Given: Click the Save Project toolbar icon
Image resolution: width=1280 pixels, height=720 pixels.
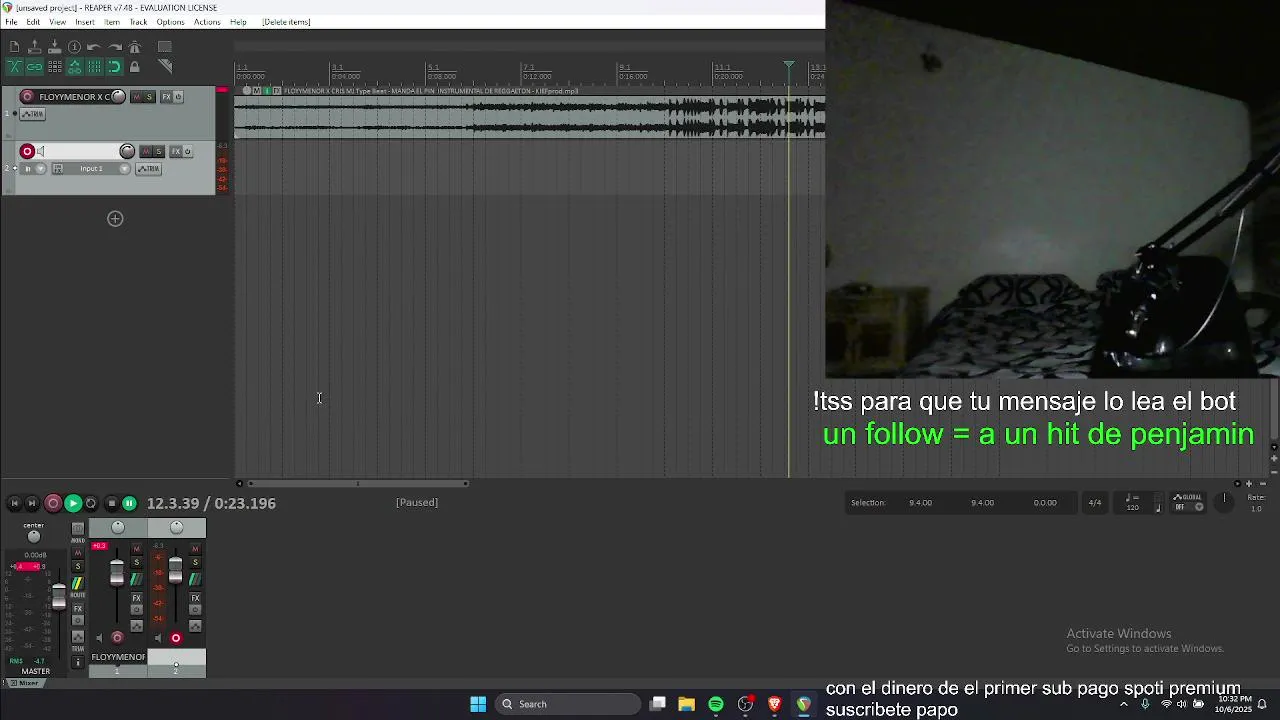Looking at the screenshot, I should (x=54, y=47).
